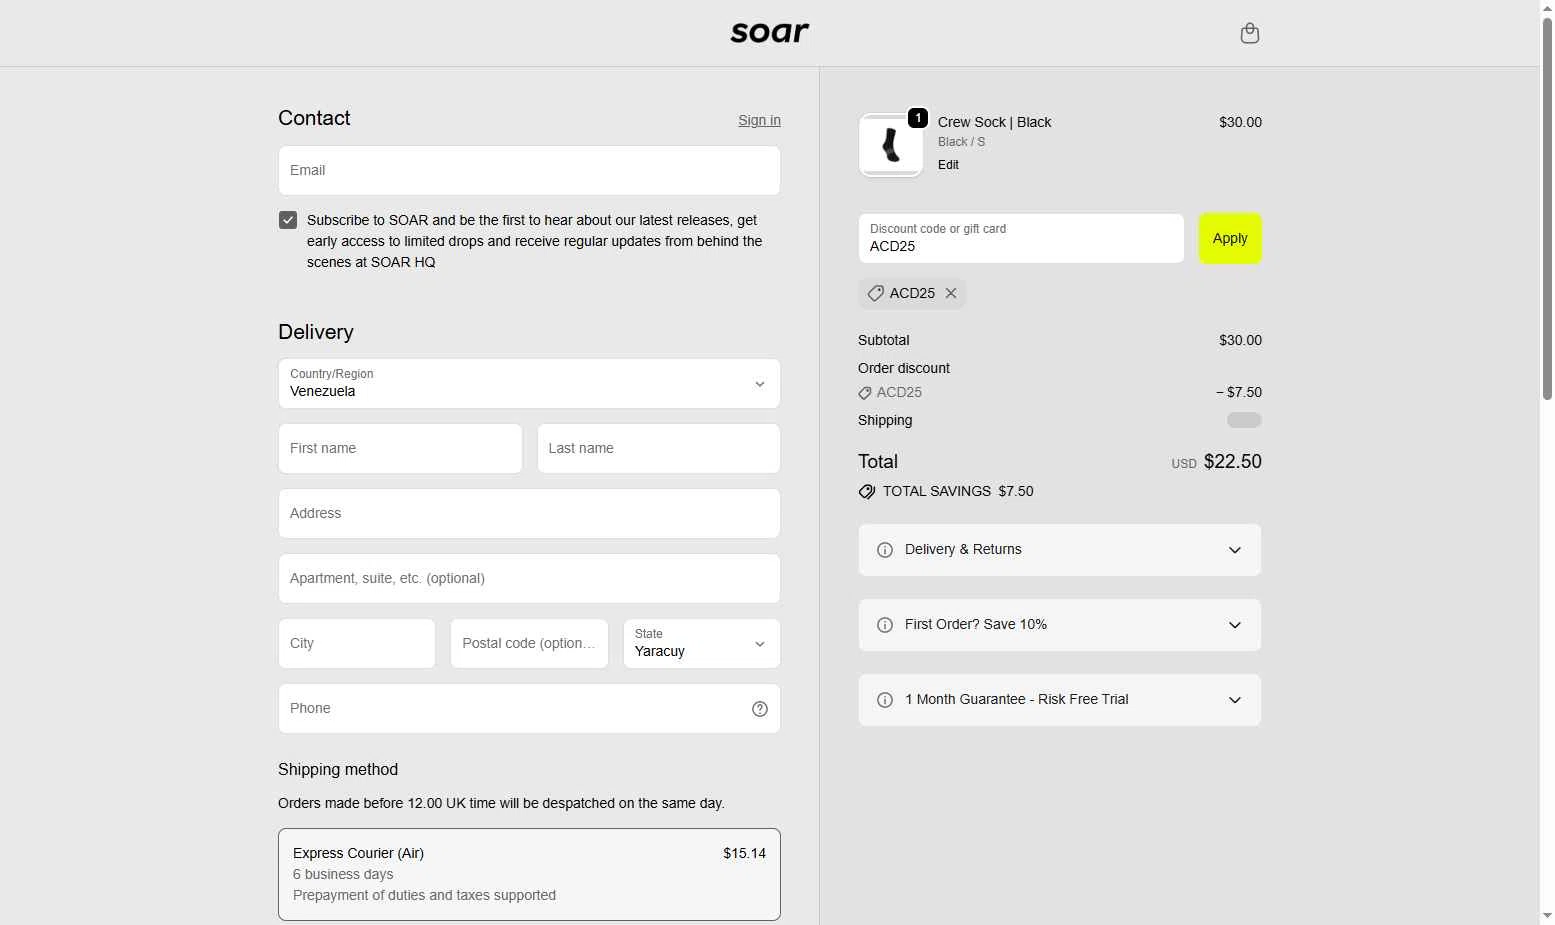Open the State dropdown showing Yaracuy
The width and height of the screenshot is (1555, 925).
[x=702, y=644]
